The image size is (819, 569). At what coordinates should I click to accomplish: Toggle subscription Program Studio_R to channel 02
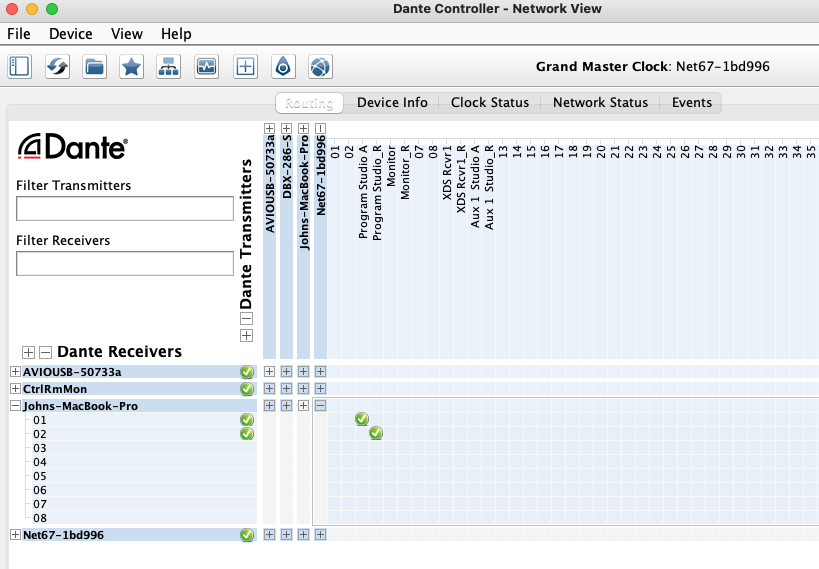[x=376, y=433]
